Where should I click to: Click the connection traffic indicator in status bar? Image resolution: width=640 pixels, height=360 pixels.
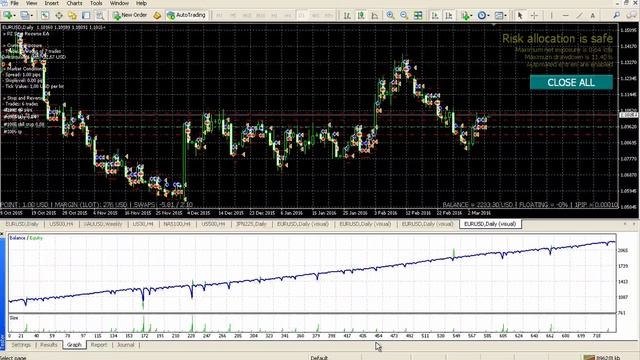[x=602, y=358]
